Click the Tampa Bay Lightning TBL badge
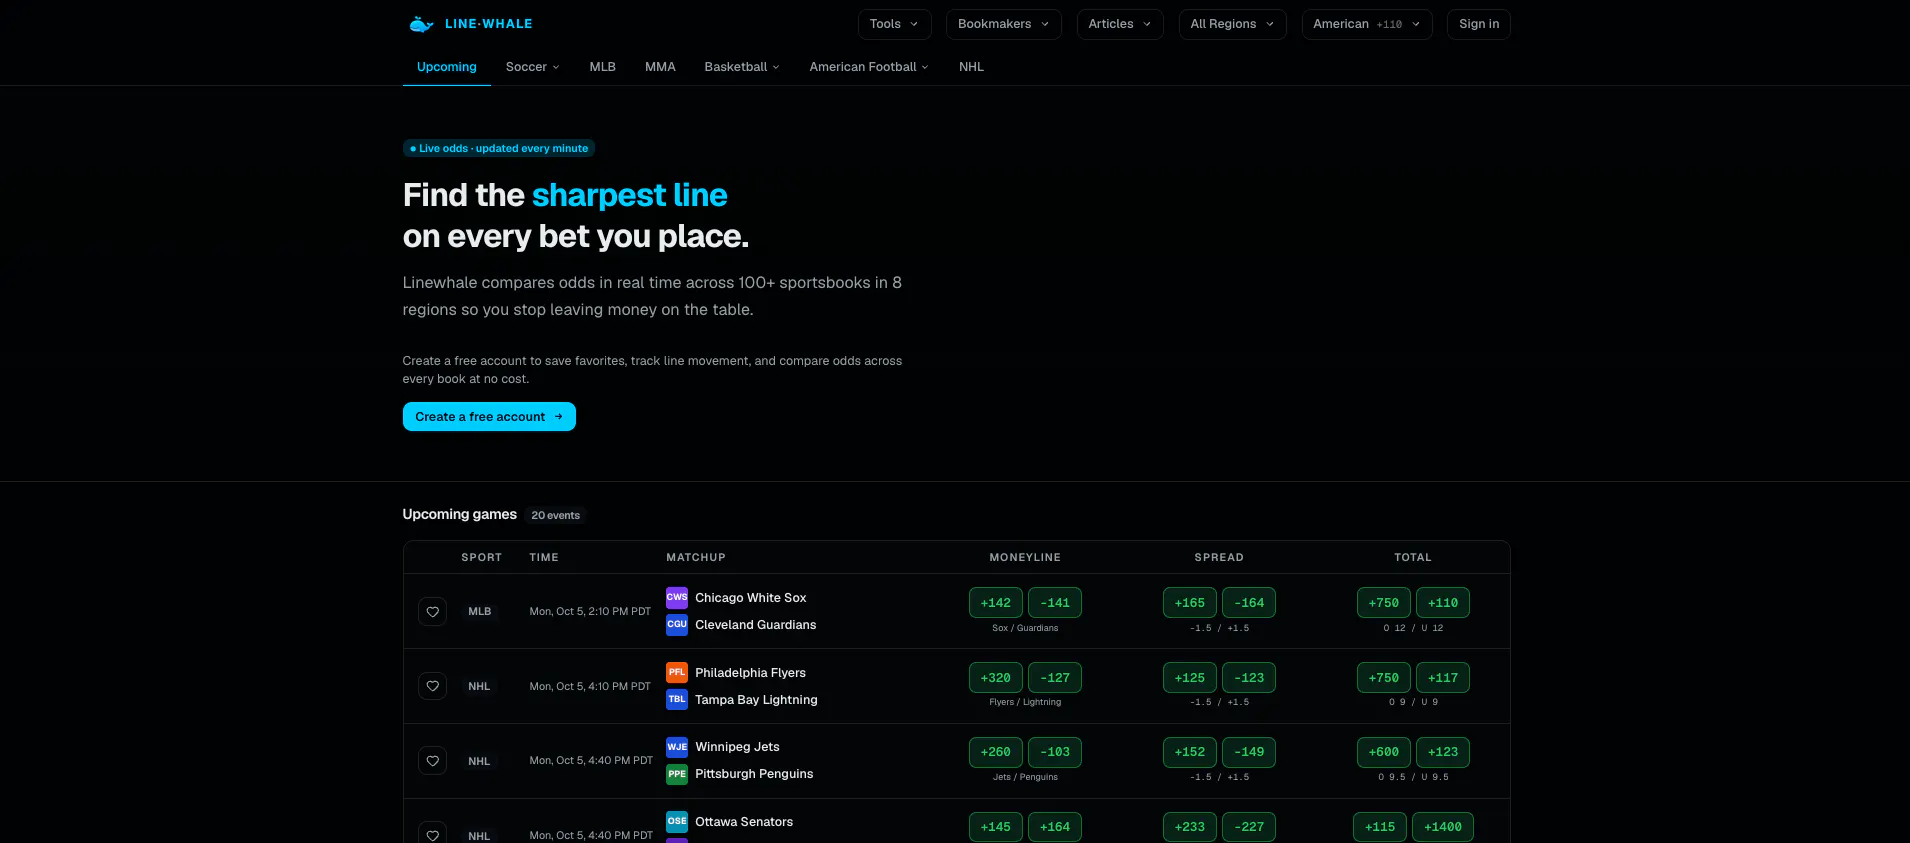The image size is (1910, 843). 677,699
